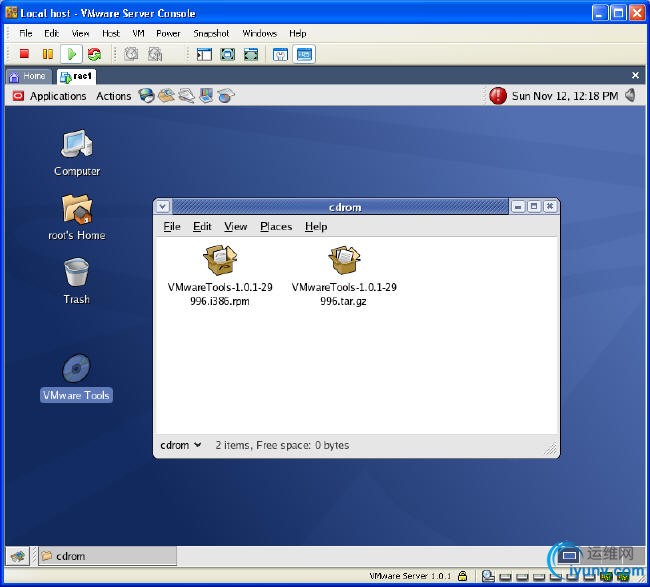Open VMware Power menu
650x587 pixels.
click(168, 34)
